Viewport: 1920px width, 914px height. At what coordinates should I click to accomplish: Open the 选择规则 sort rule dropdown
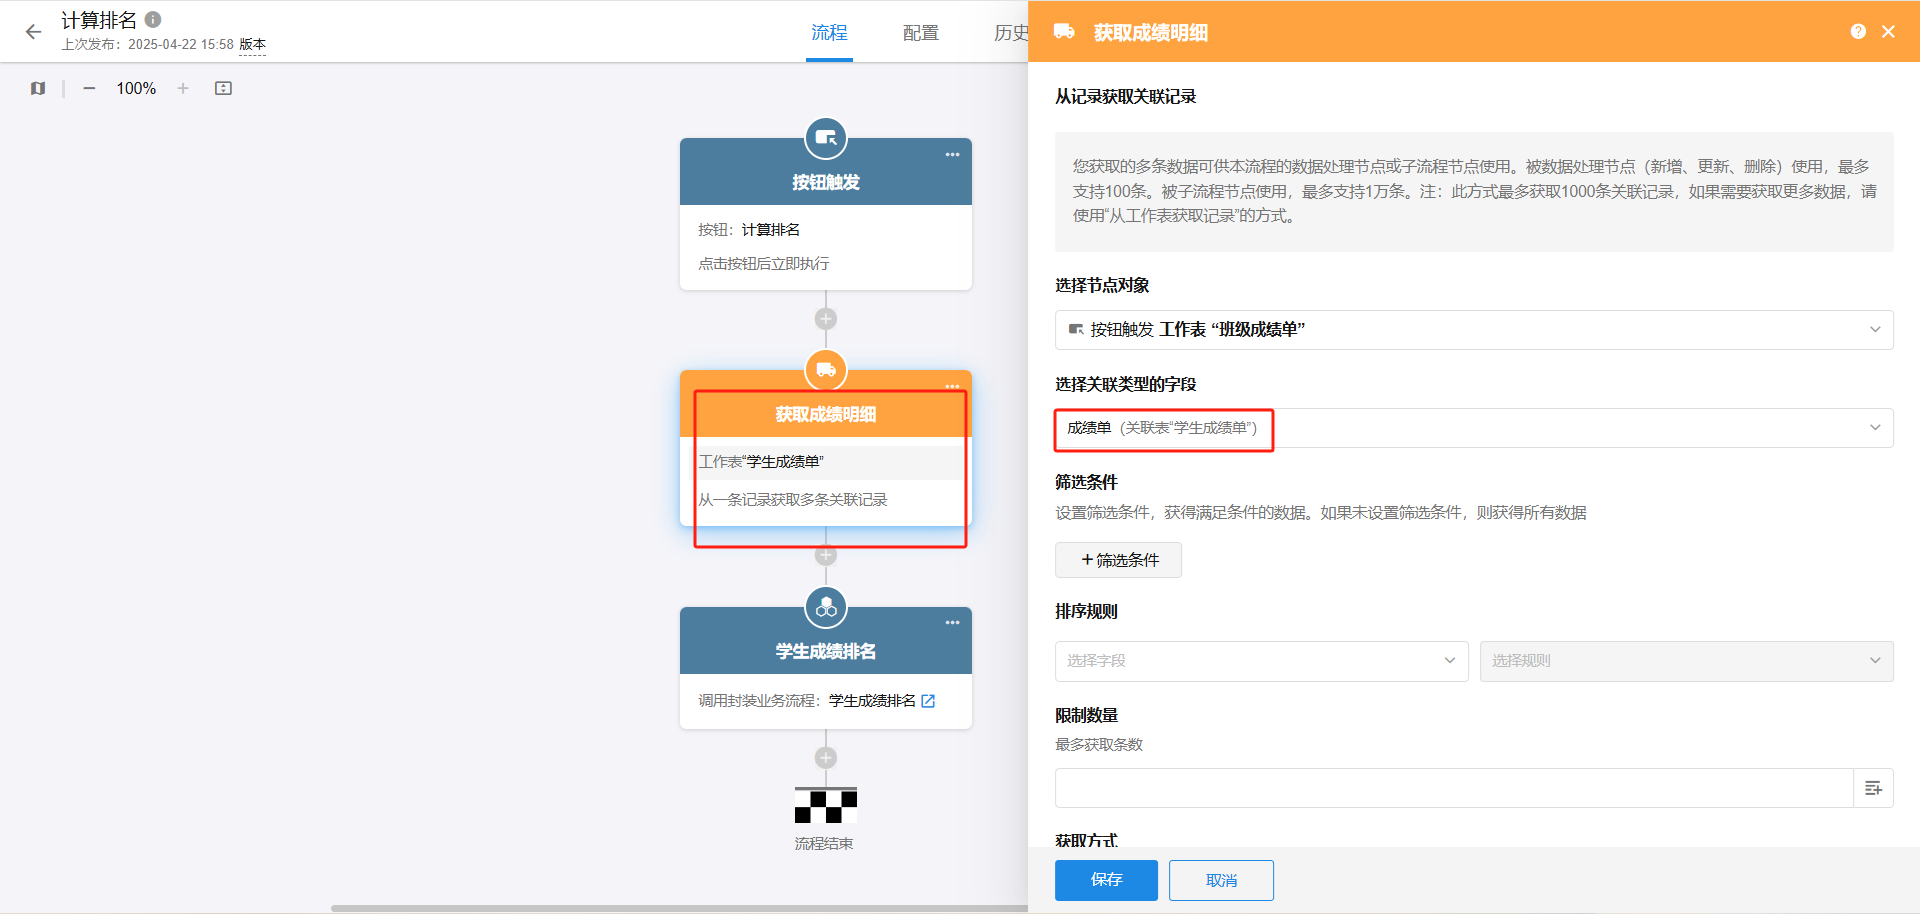pyautogui.click(x=1686, y=661)
